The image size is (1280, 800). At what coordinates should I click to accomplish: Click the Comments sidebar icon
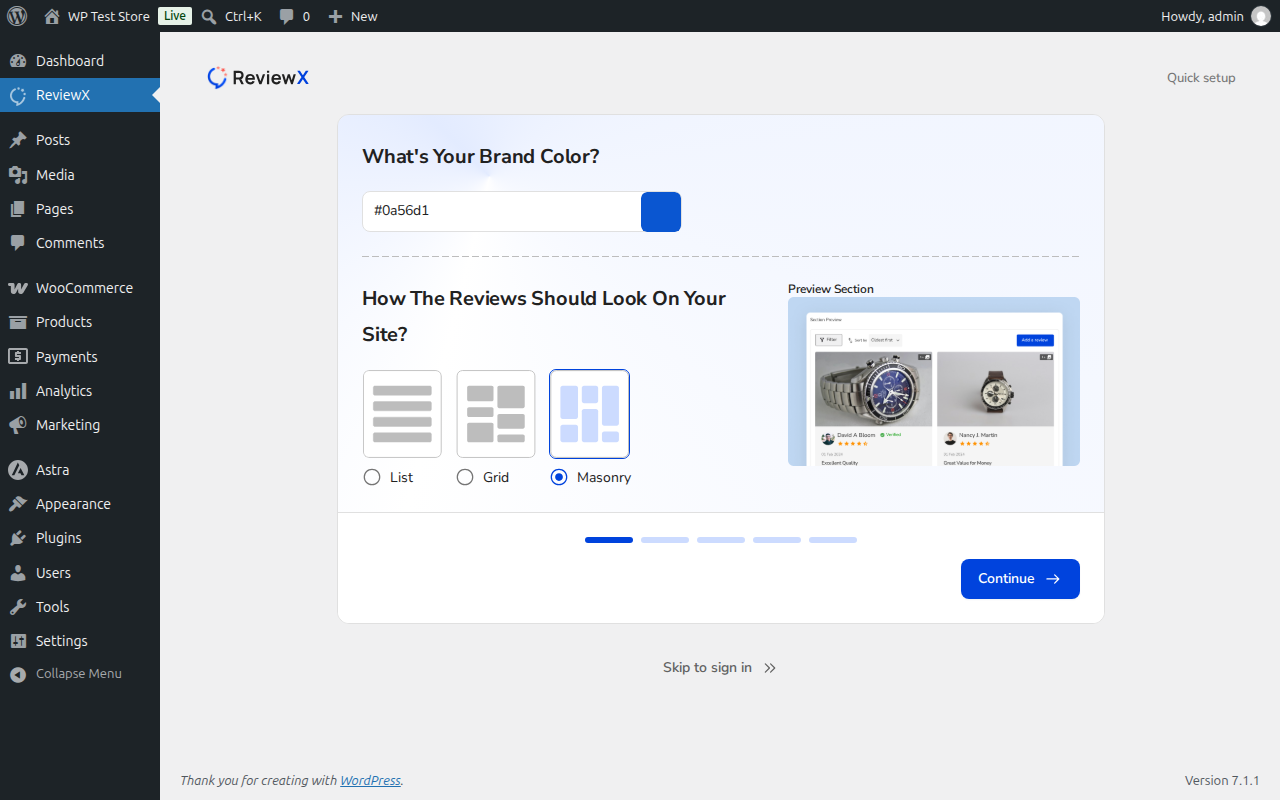(x=18, y=243)
